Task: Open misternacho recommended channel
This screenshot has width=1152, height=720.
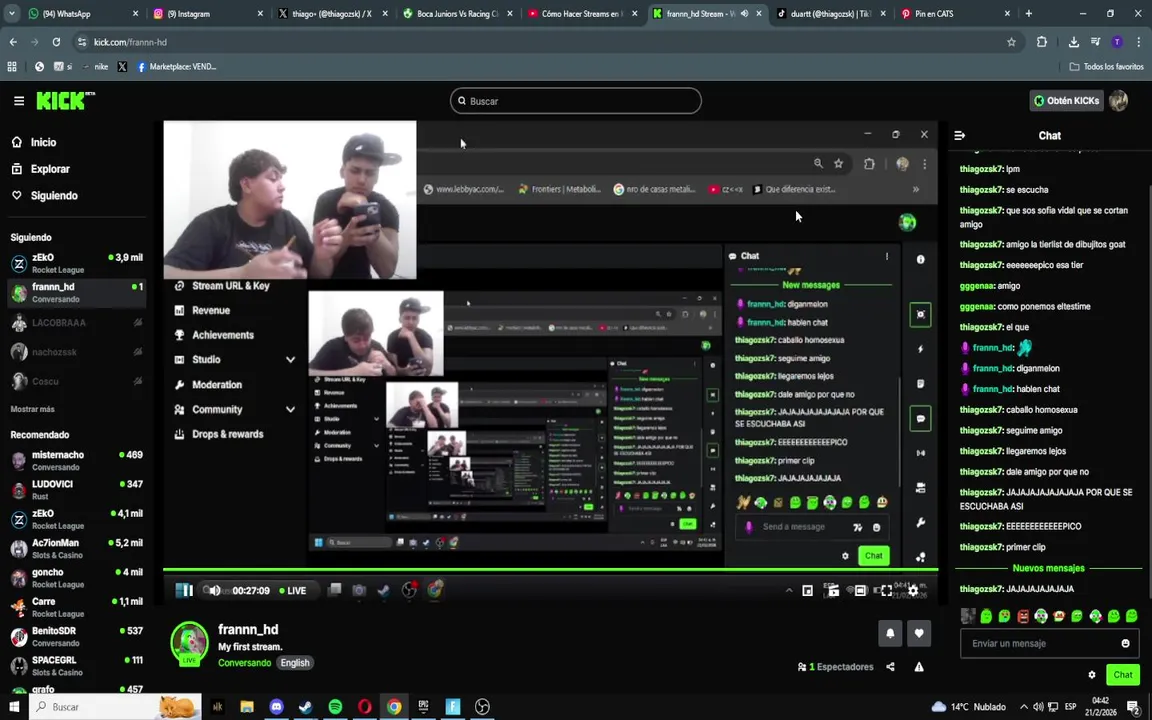Action: pyautogui.click(x=76, y=461)
